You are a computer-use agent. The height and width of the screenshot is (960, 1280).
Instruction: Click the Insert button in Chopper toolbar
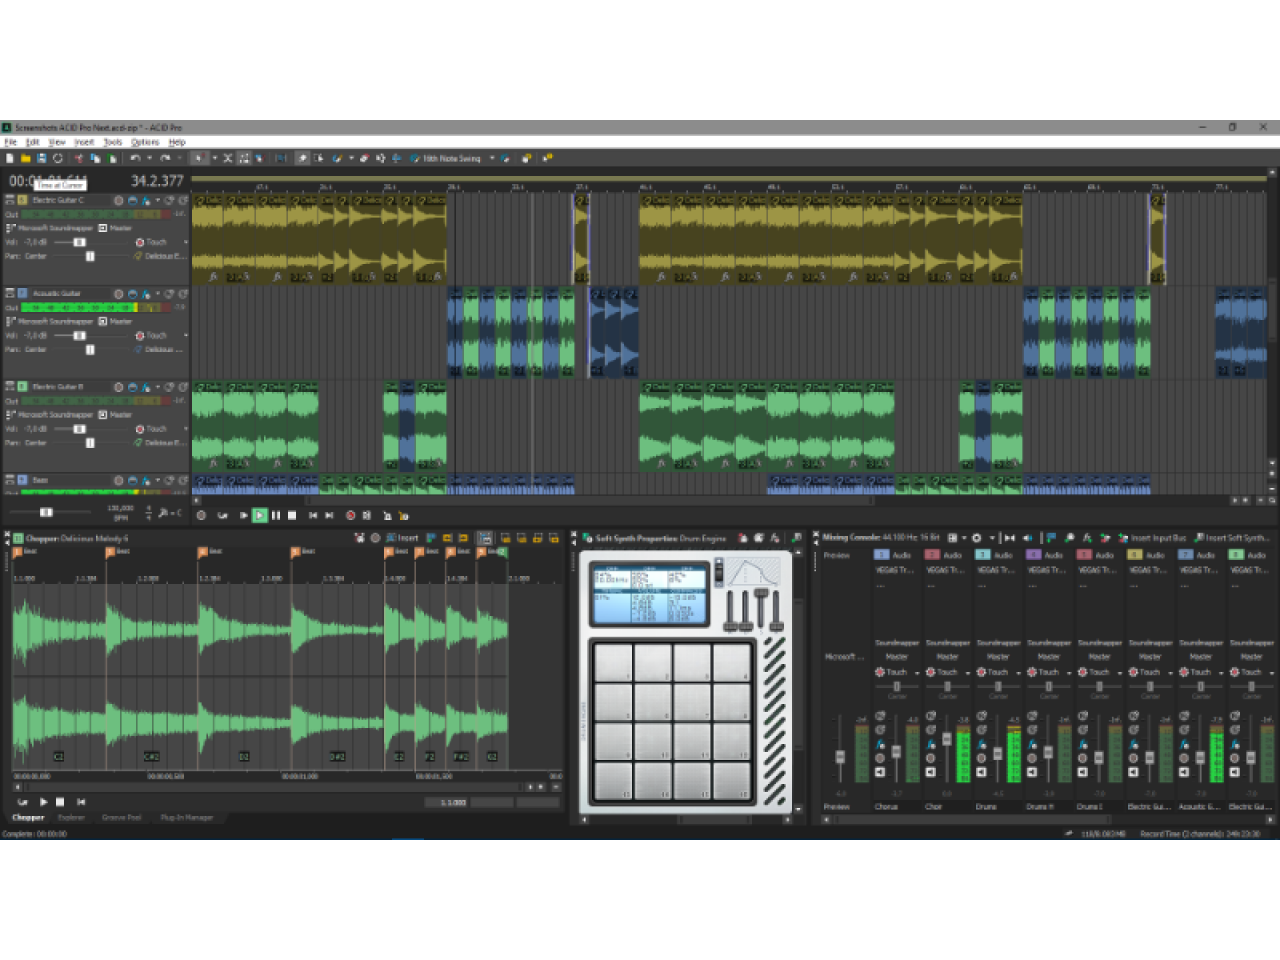click(x=402, y=538)
